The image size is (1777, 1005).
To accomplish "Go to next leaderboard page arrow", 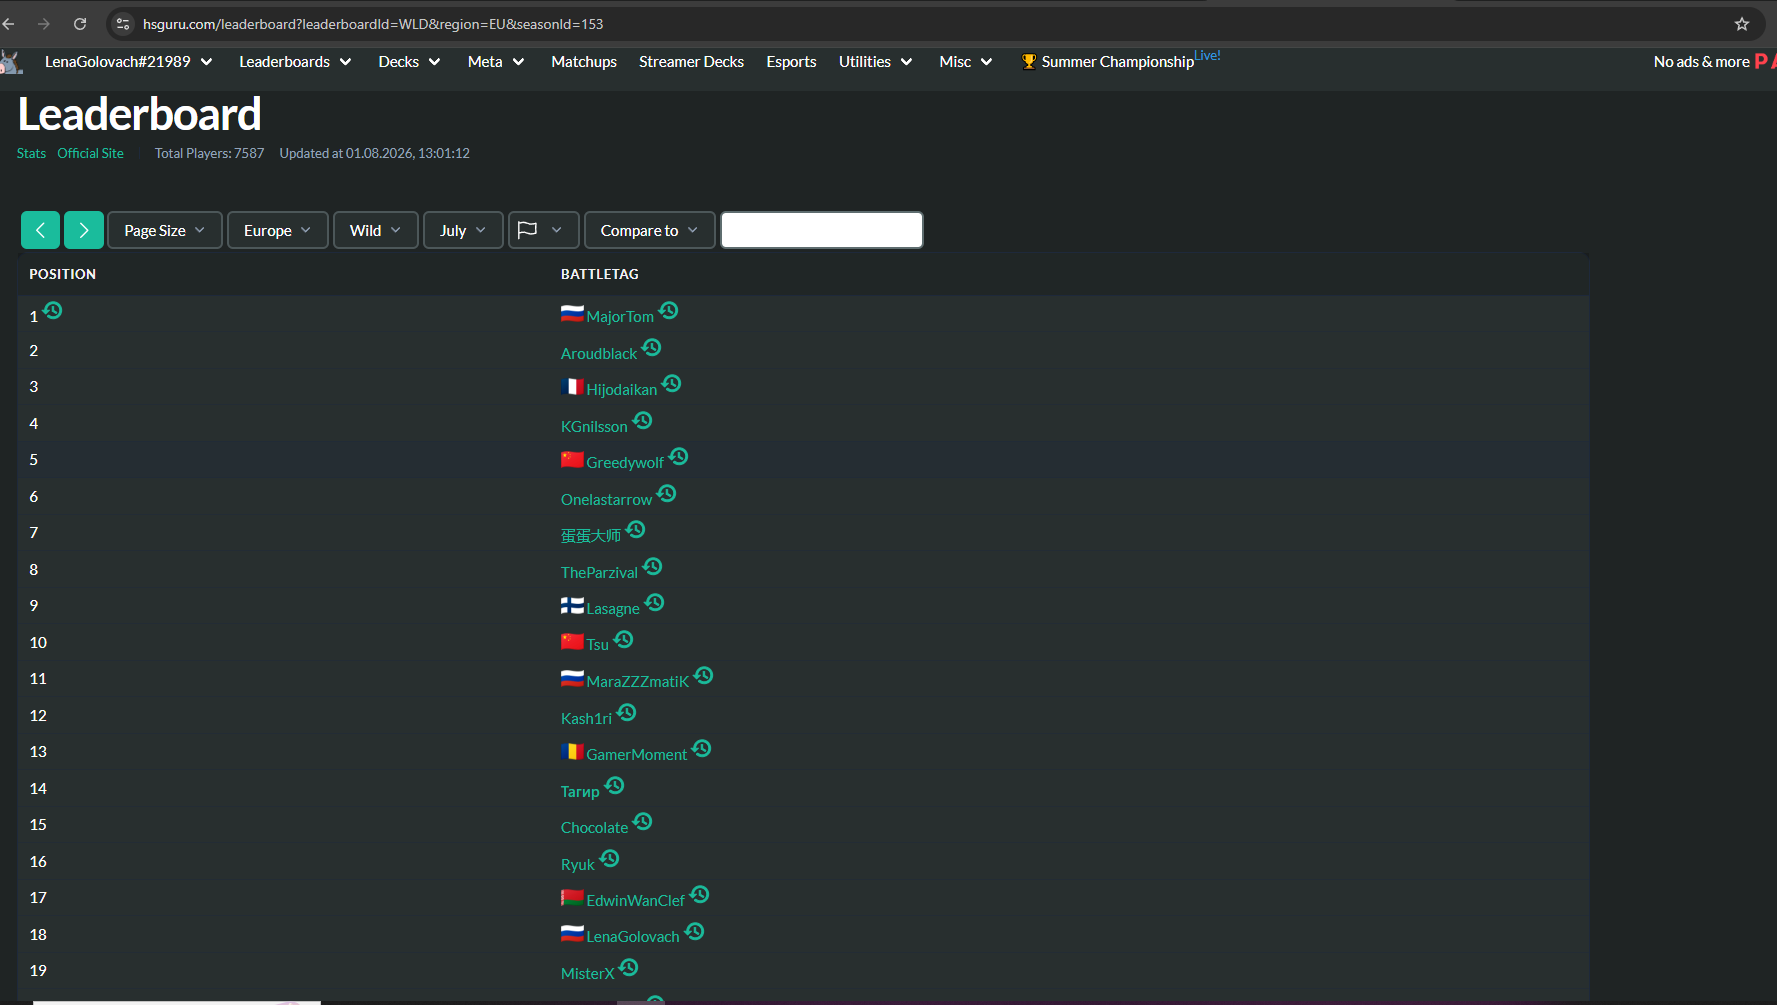I will [84, 230].
